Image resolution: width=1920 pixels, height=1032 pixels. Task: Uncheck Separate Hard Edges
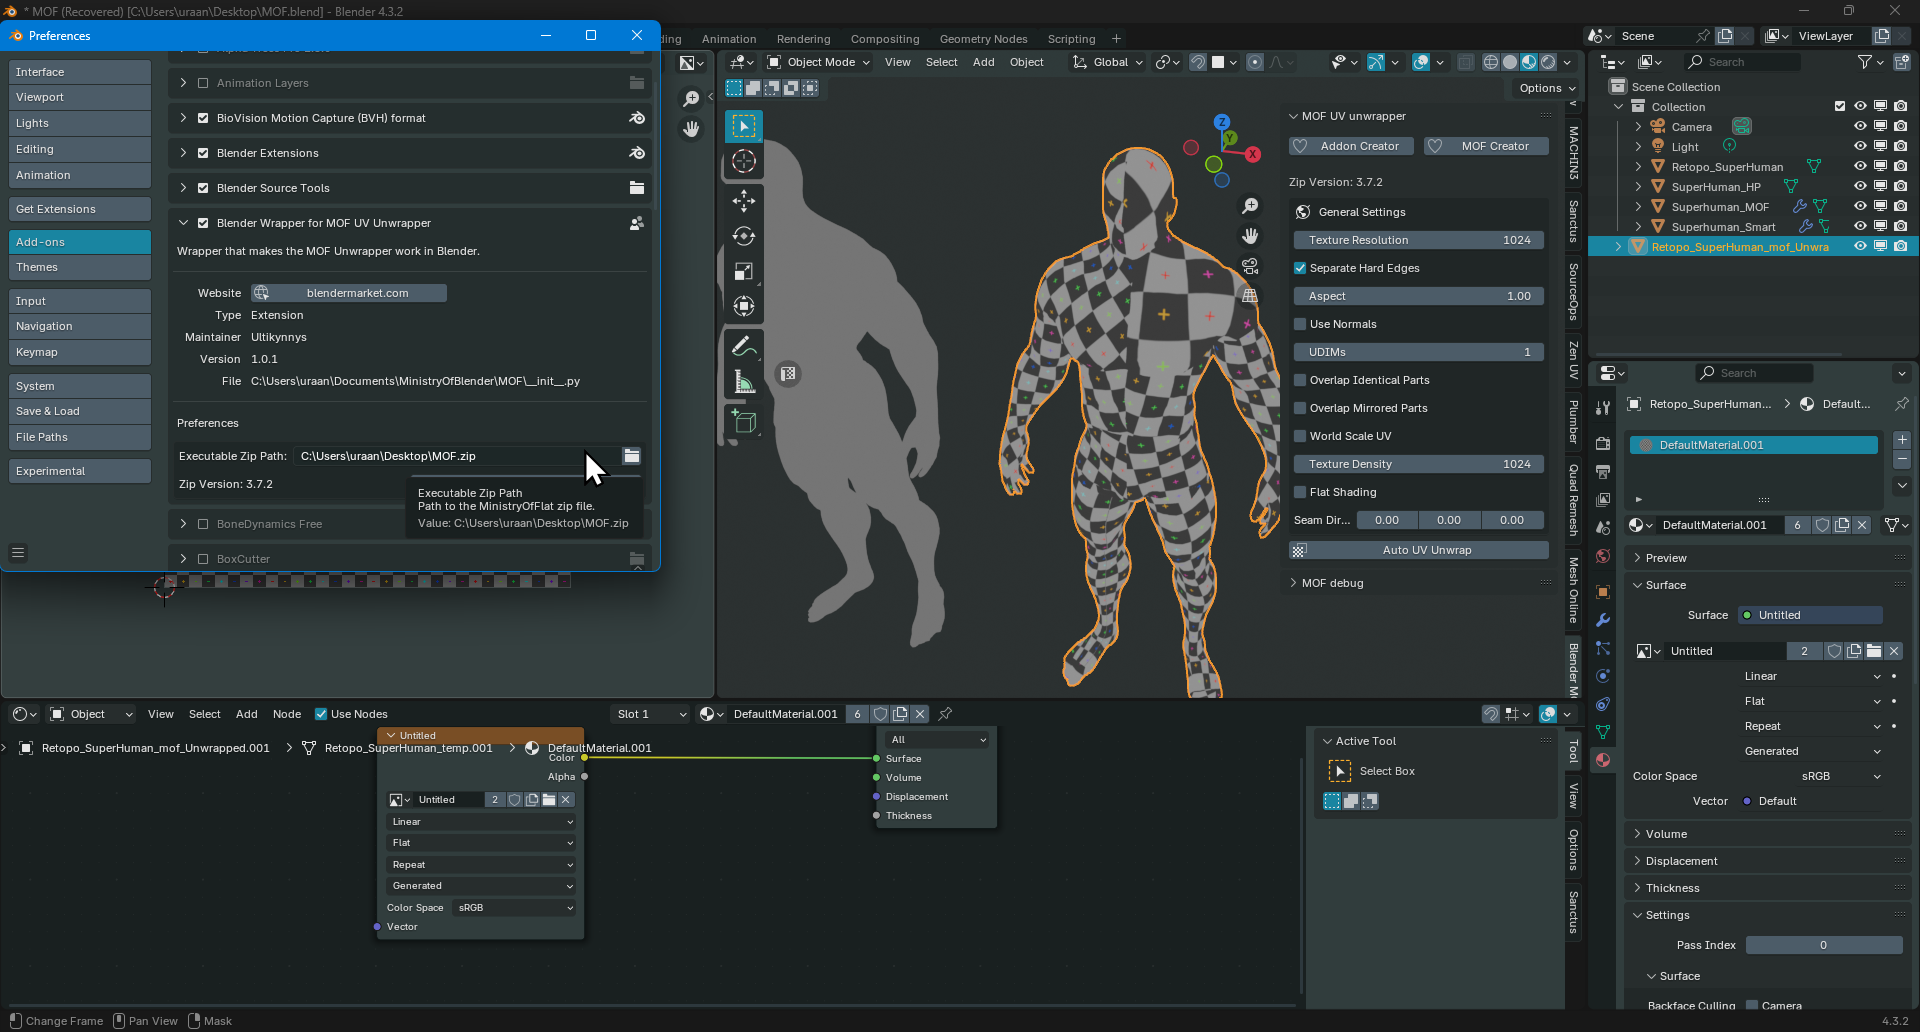1300,268
